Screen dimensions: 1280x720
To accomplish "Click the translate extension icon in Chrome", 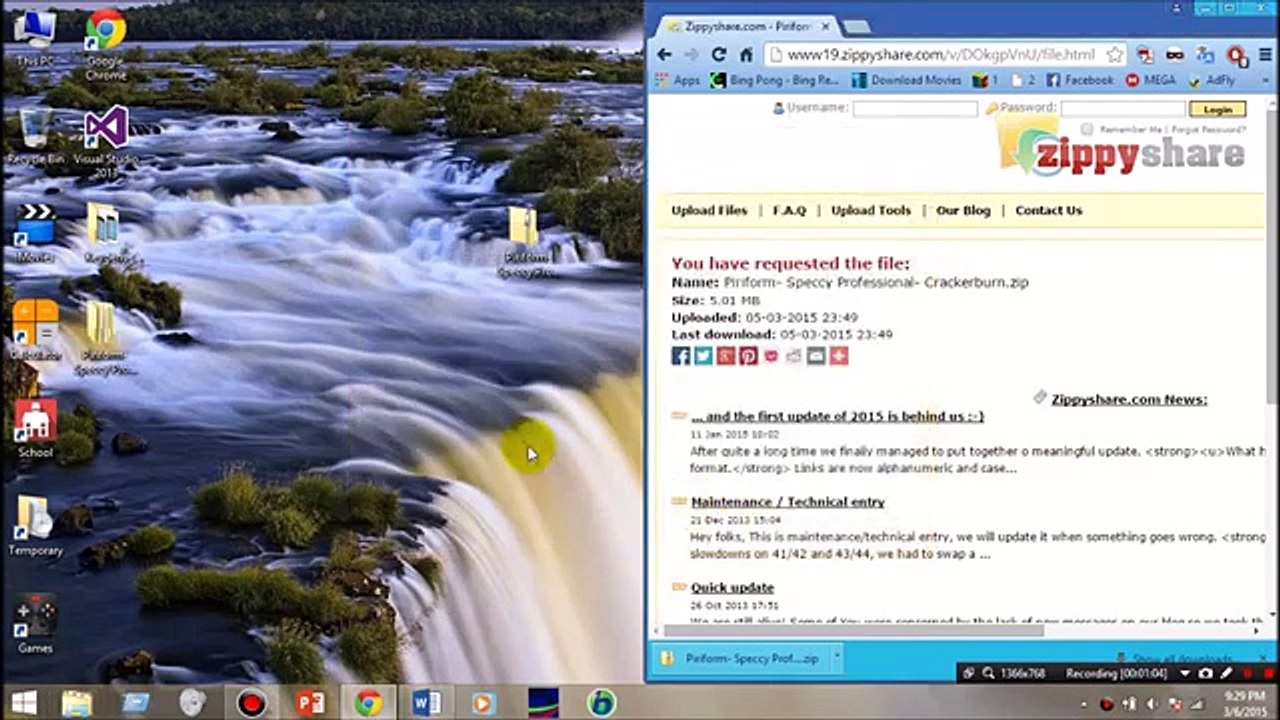I will click(1206, 55).
